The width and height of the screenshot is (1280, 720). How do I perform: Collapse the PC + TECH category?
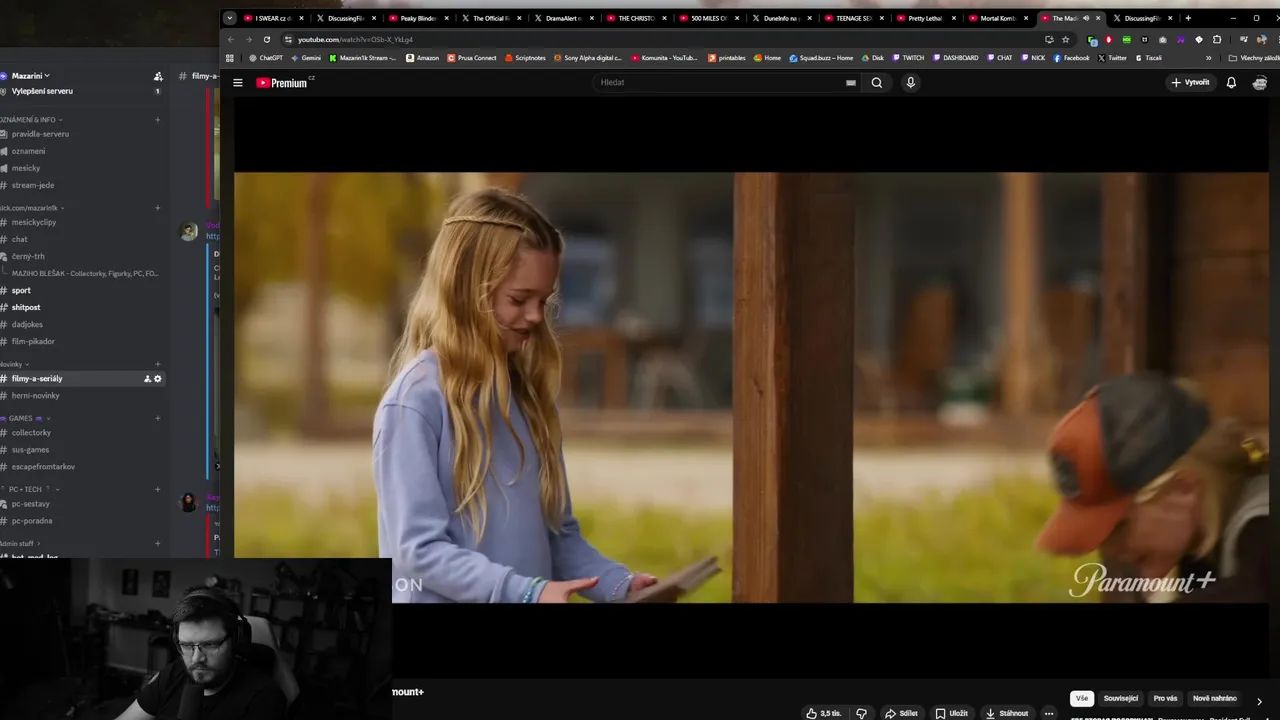[x=32, y=489]
